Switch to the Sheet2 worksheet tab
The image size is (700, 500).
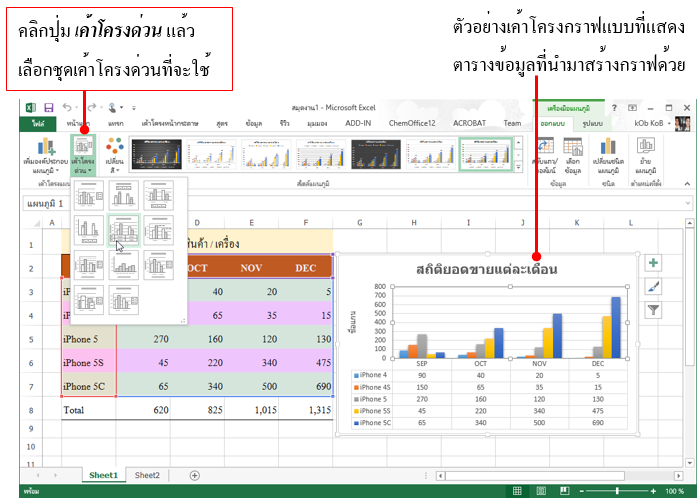coord(147,475)
